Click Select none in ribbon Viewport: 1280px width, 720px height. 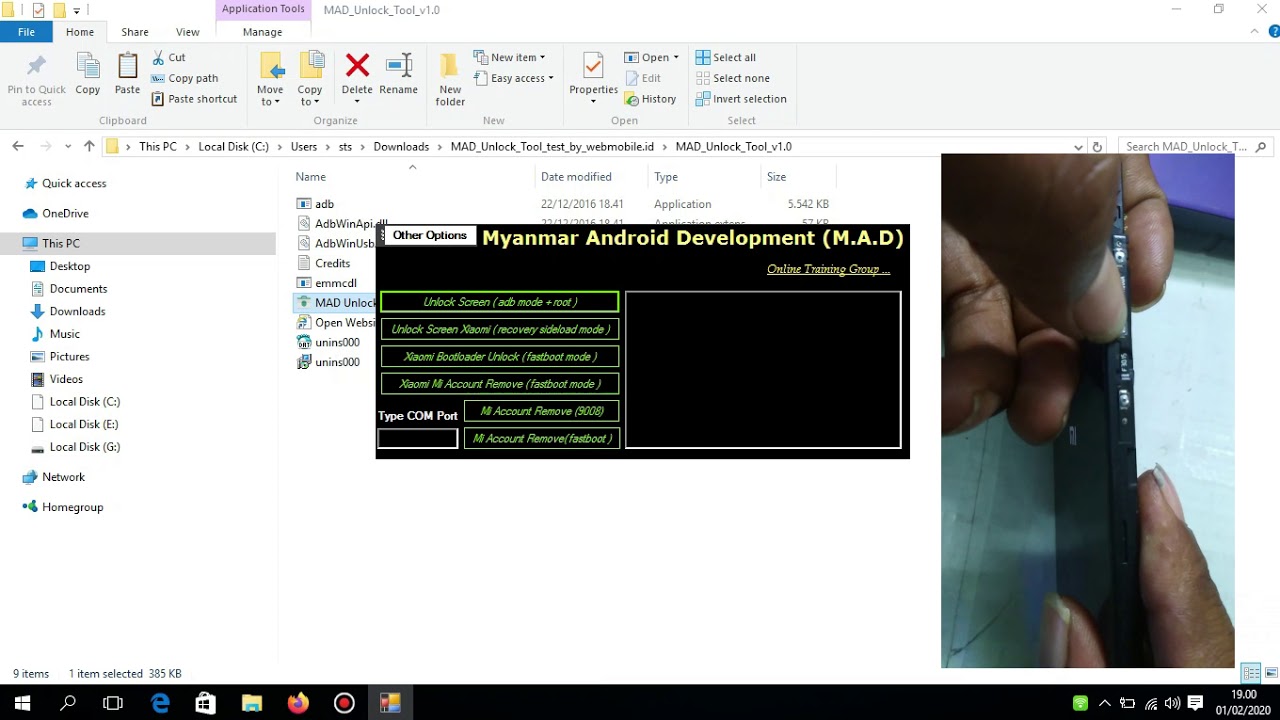[x=732, y=78]
